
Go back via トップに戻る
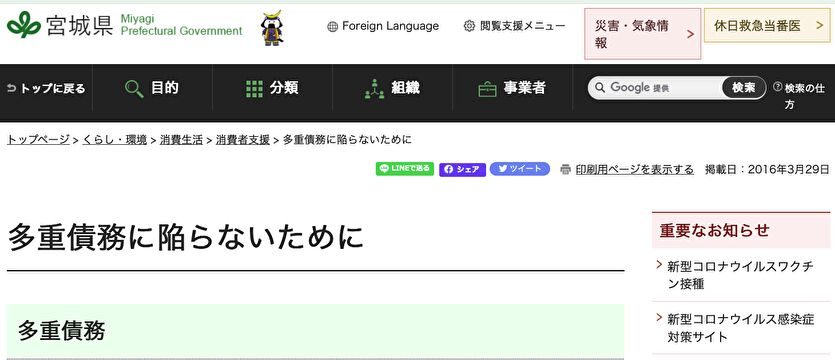(x=46, y=89)
